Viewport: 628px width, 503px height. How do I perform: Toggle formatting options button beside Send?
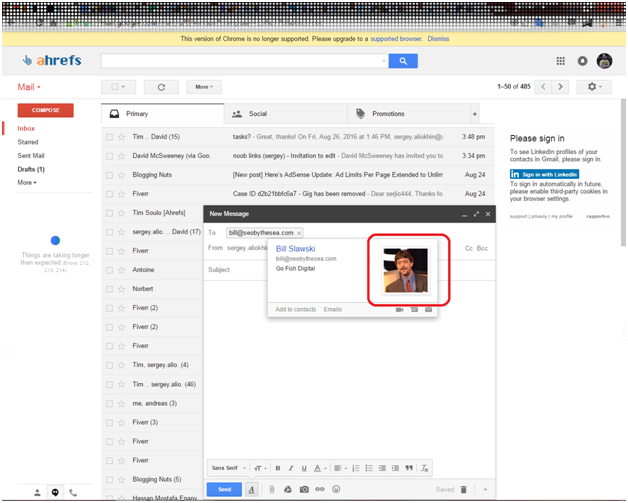252,489
